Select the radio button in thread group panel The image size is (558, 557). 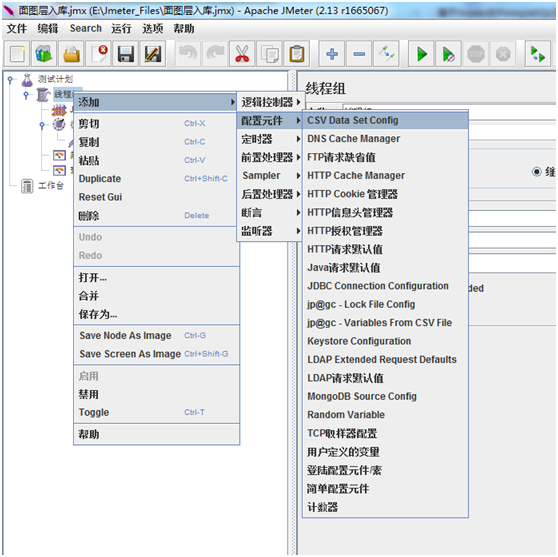coord(536,172)
